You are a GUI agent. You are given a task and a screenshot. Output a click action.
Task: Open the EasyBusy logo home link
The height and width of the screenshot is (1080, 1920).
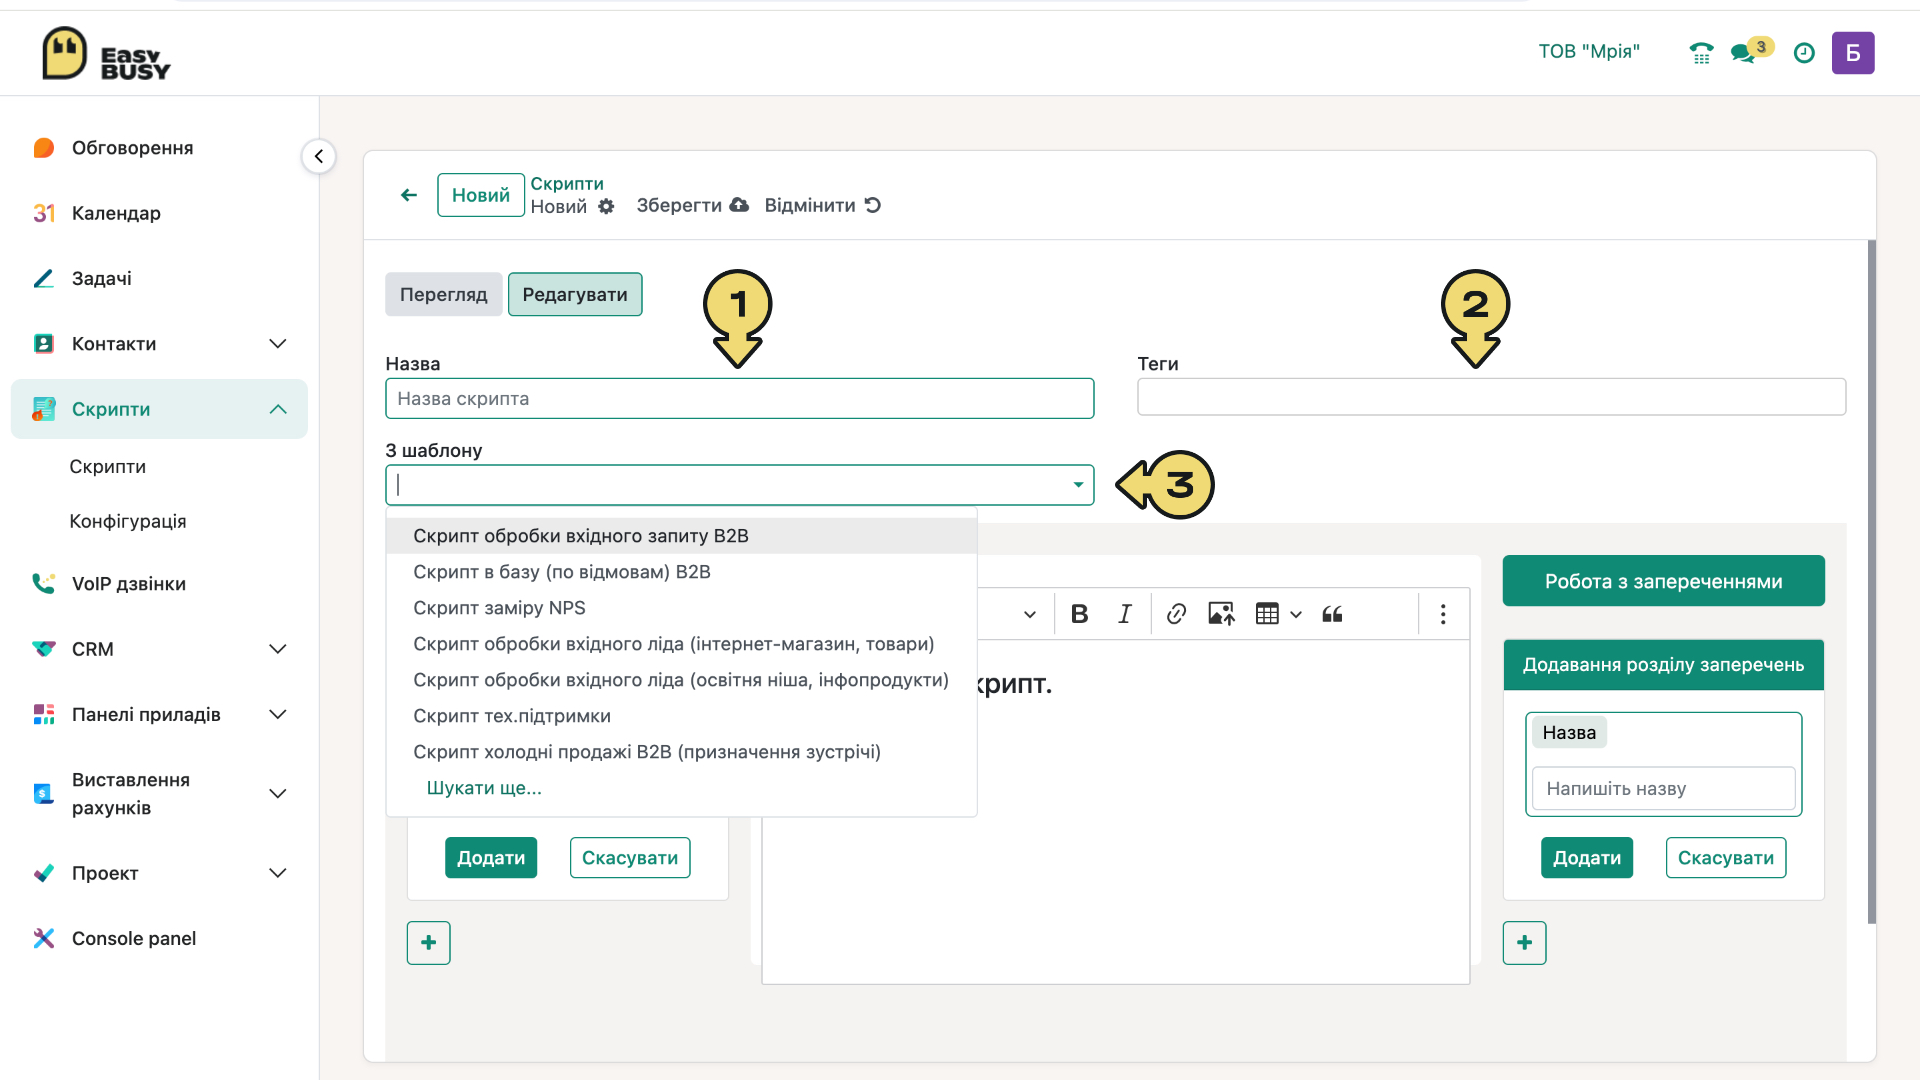106,54
